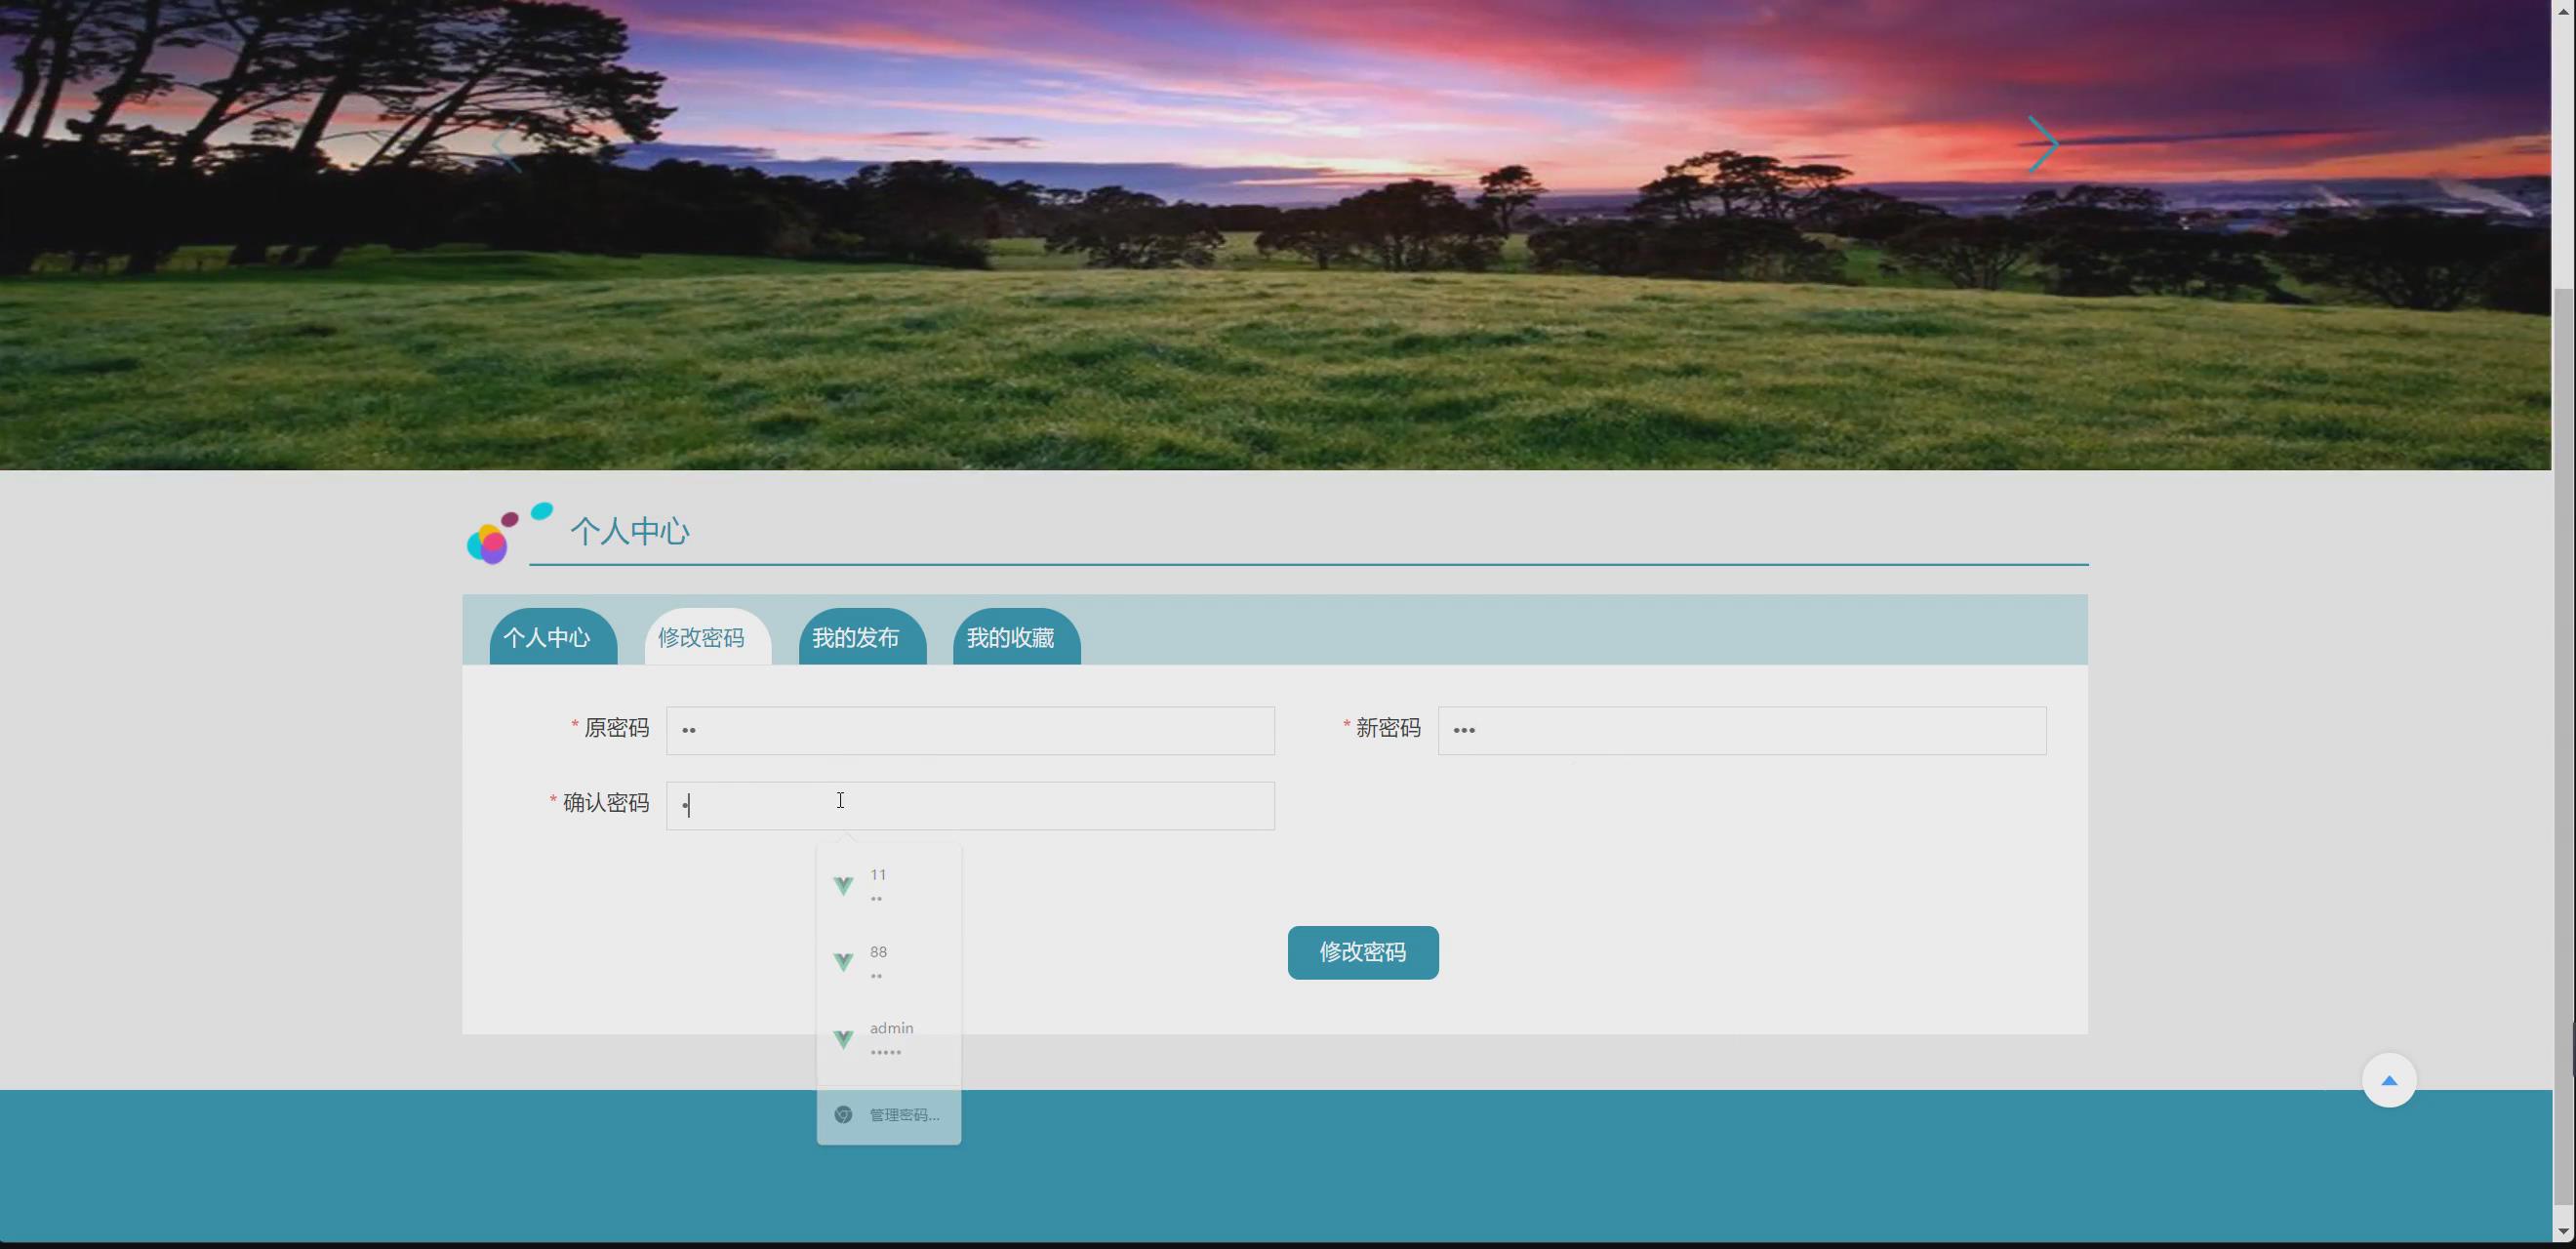Focus the 原密码 input field

(x=970, y=731)
